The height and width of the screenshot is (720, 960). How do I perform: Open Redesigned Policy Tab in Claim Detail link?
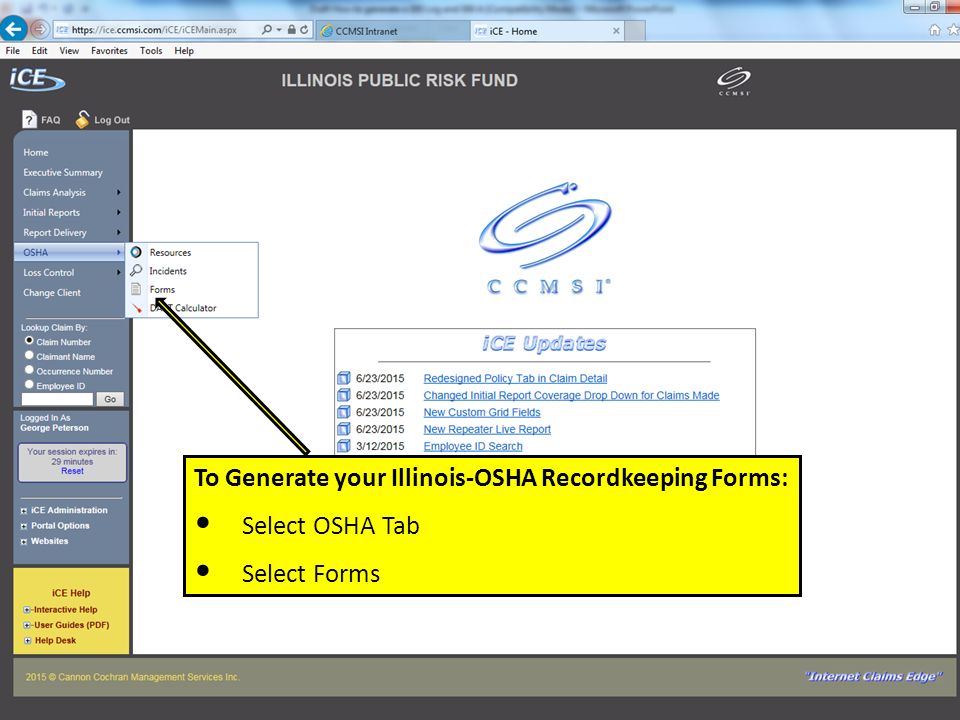pos(516,378)
